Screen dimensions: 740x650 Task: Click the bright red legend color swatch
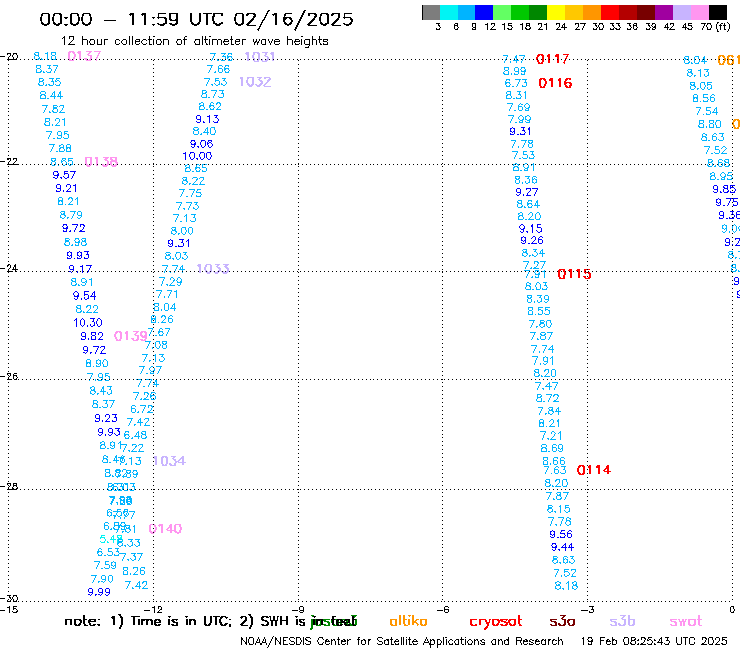(x=610, y=12)
